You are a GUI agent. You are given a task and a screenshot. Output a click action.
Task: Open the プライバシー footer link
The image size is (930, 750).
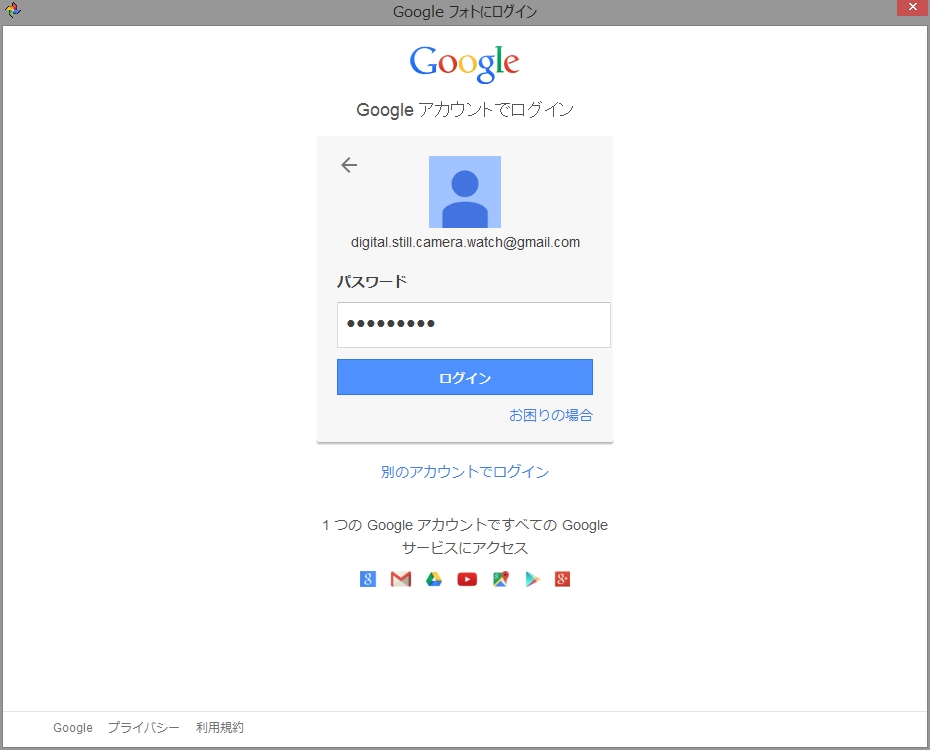click(144, 727)
